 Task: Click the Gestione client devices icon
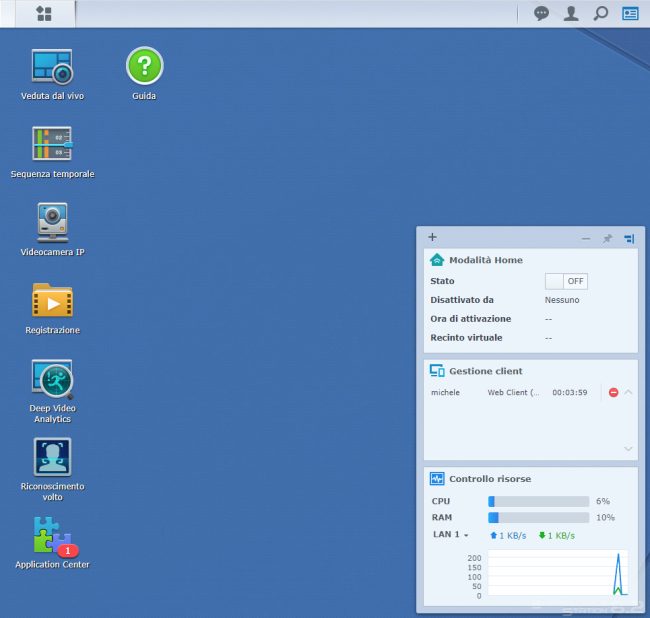pyautogui.click(x=437, y=371)
